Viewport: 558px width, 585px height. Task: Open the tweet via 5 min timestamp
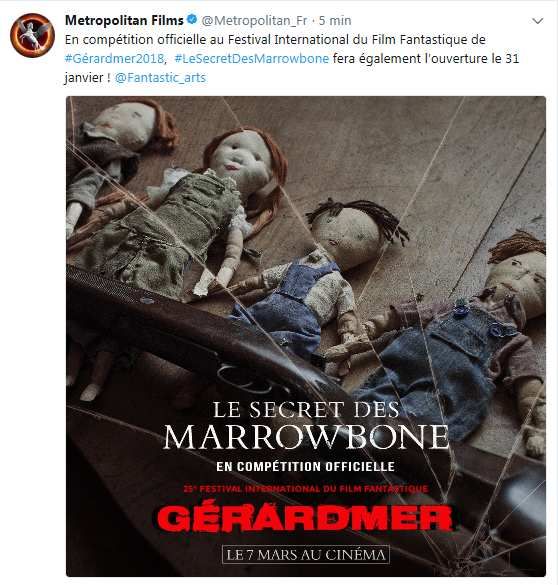coord(335,21)
